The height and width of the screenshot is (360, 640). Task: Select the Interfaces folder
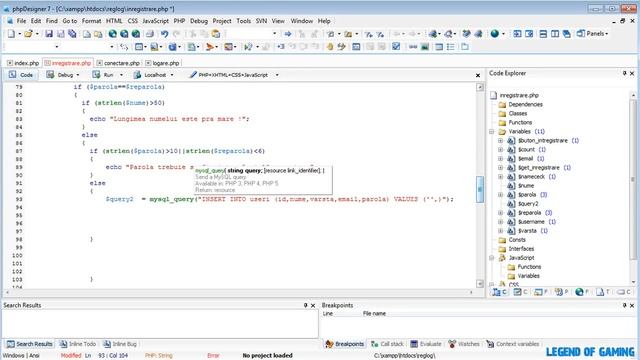(516, 249)
